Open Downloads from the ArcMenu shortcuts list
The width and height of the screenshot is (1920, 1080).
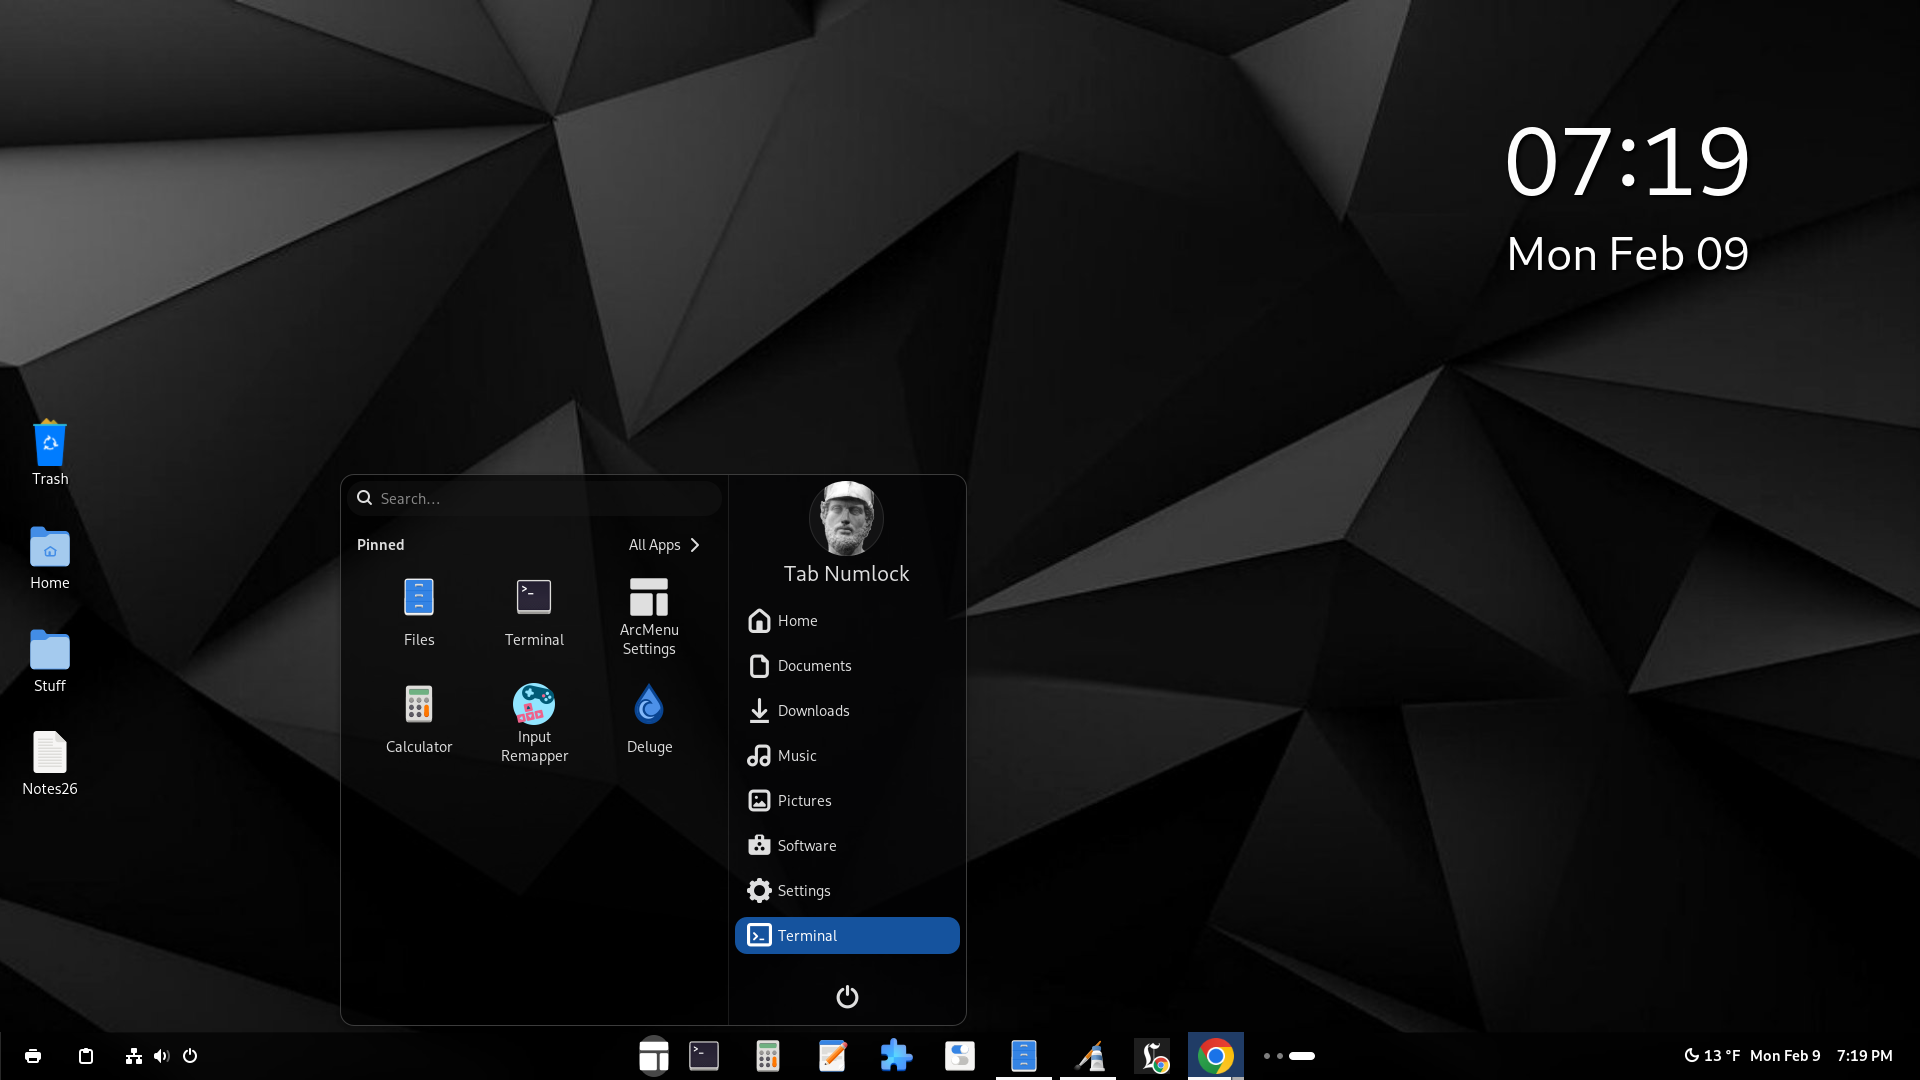point(847,711)
